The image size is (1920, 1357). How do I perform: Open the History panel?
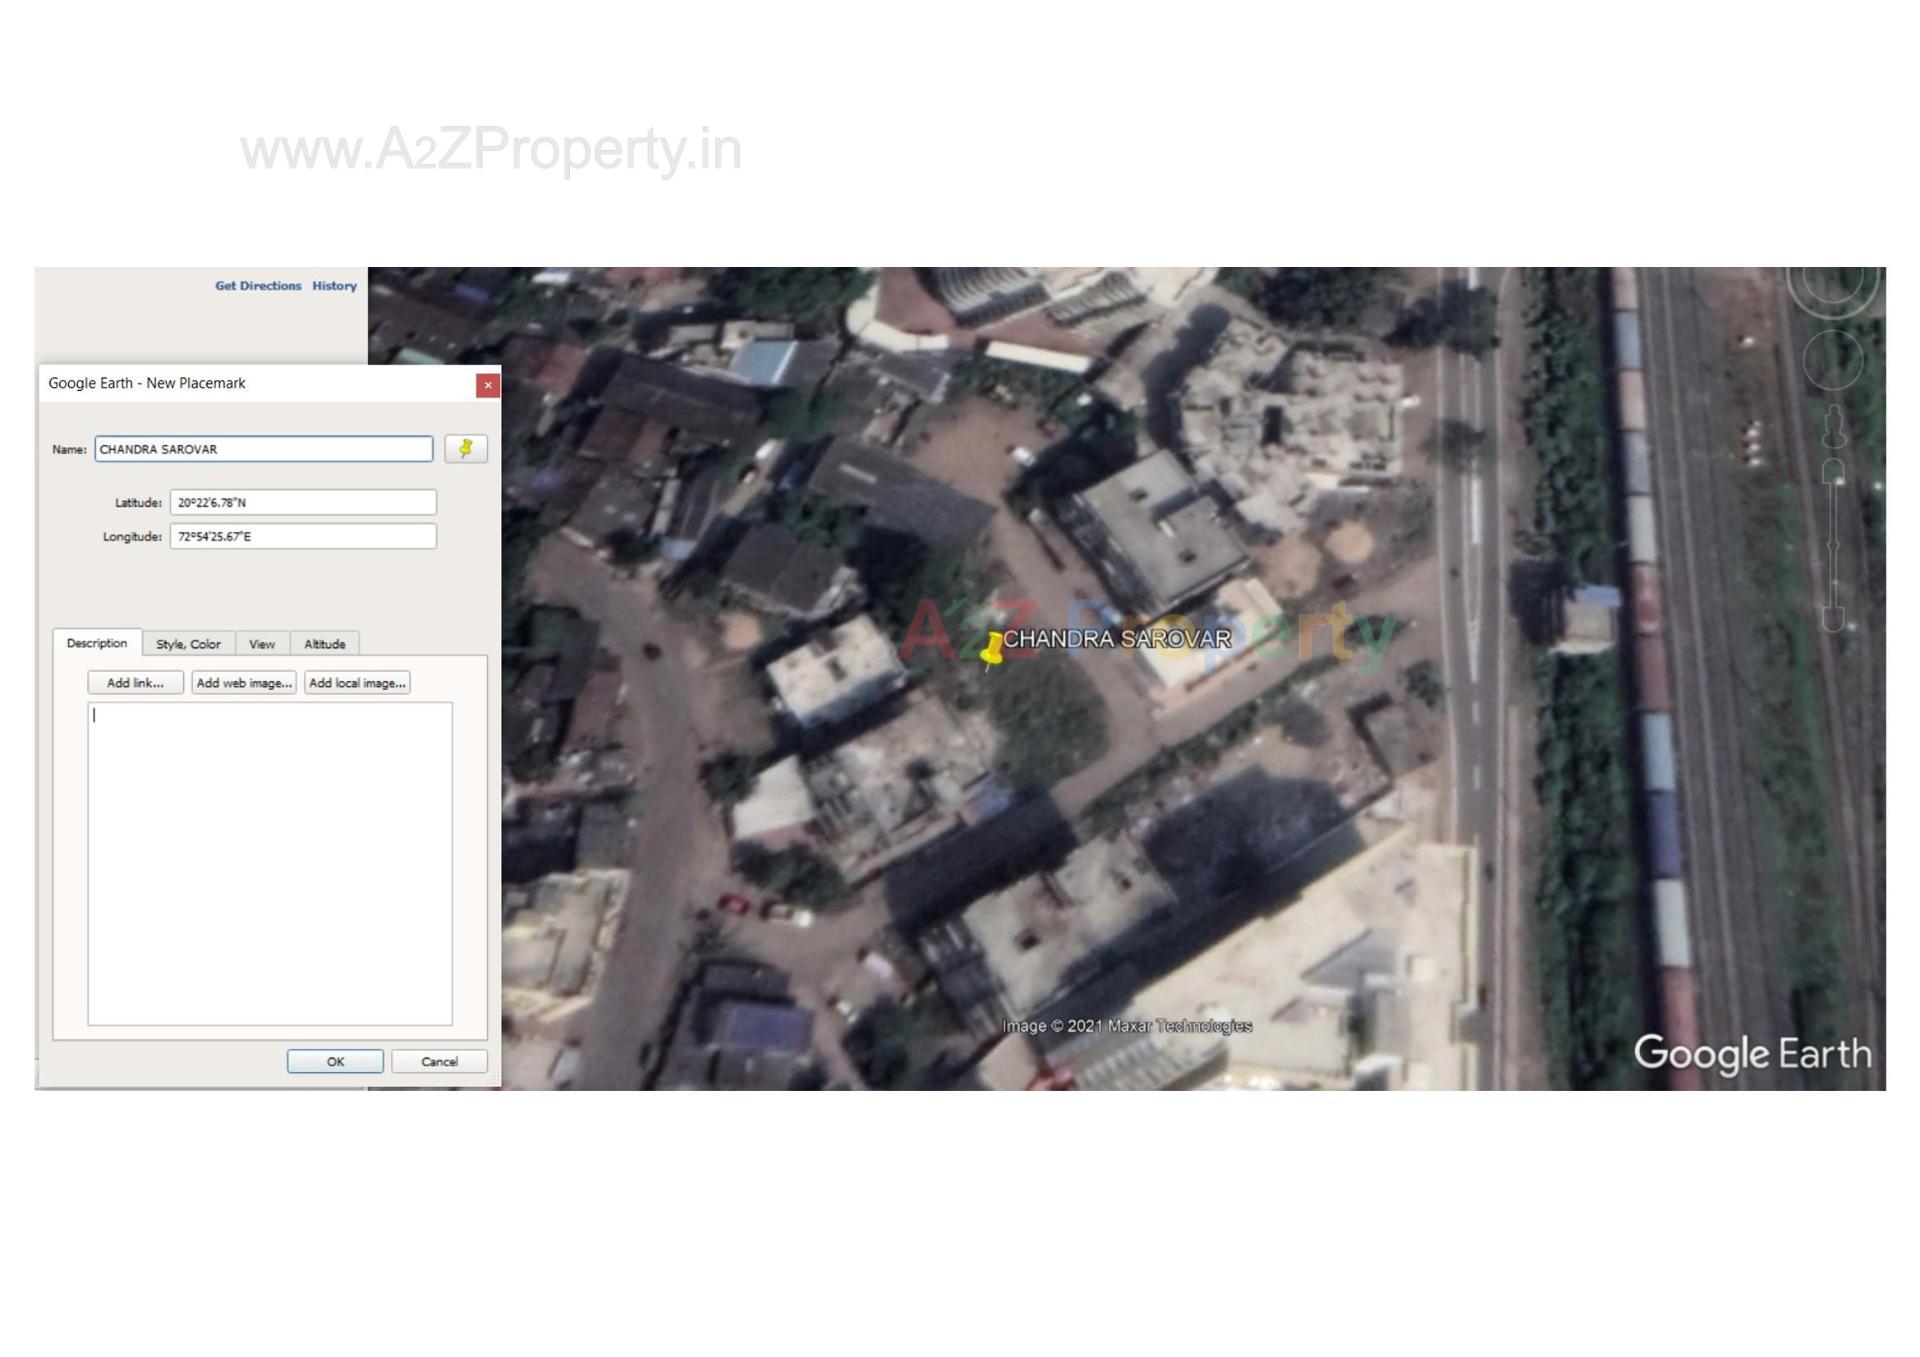pyautogui.click(x=334, y=286)
